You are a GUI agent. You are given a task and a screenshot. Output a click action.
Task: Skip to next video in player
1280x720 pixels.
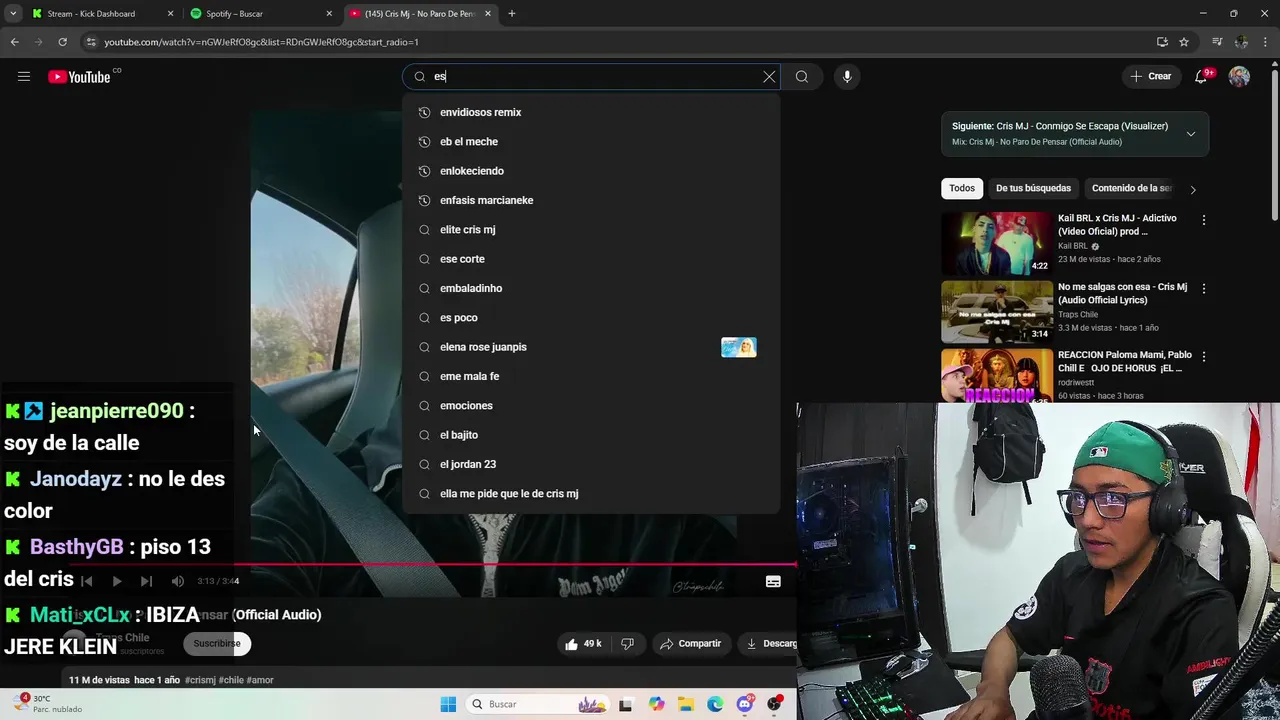click(147, 581)
